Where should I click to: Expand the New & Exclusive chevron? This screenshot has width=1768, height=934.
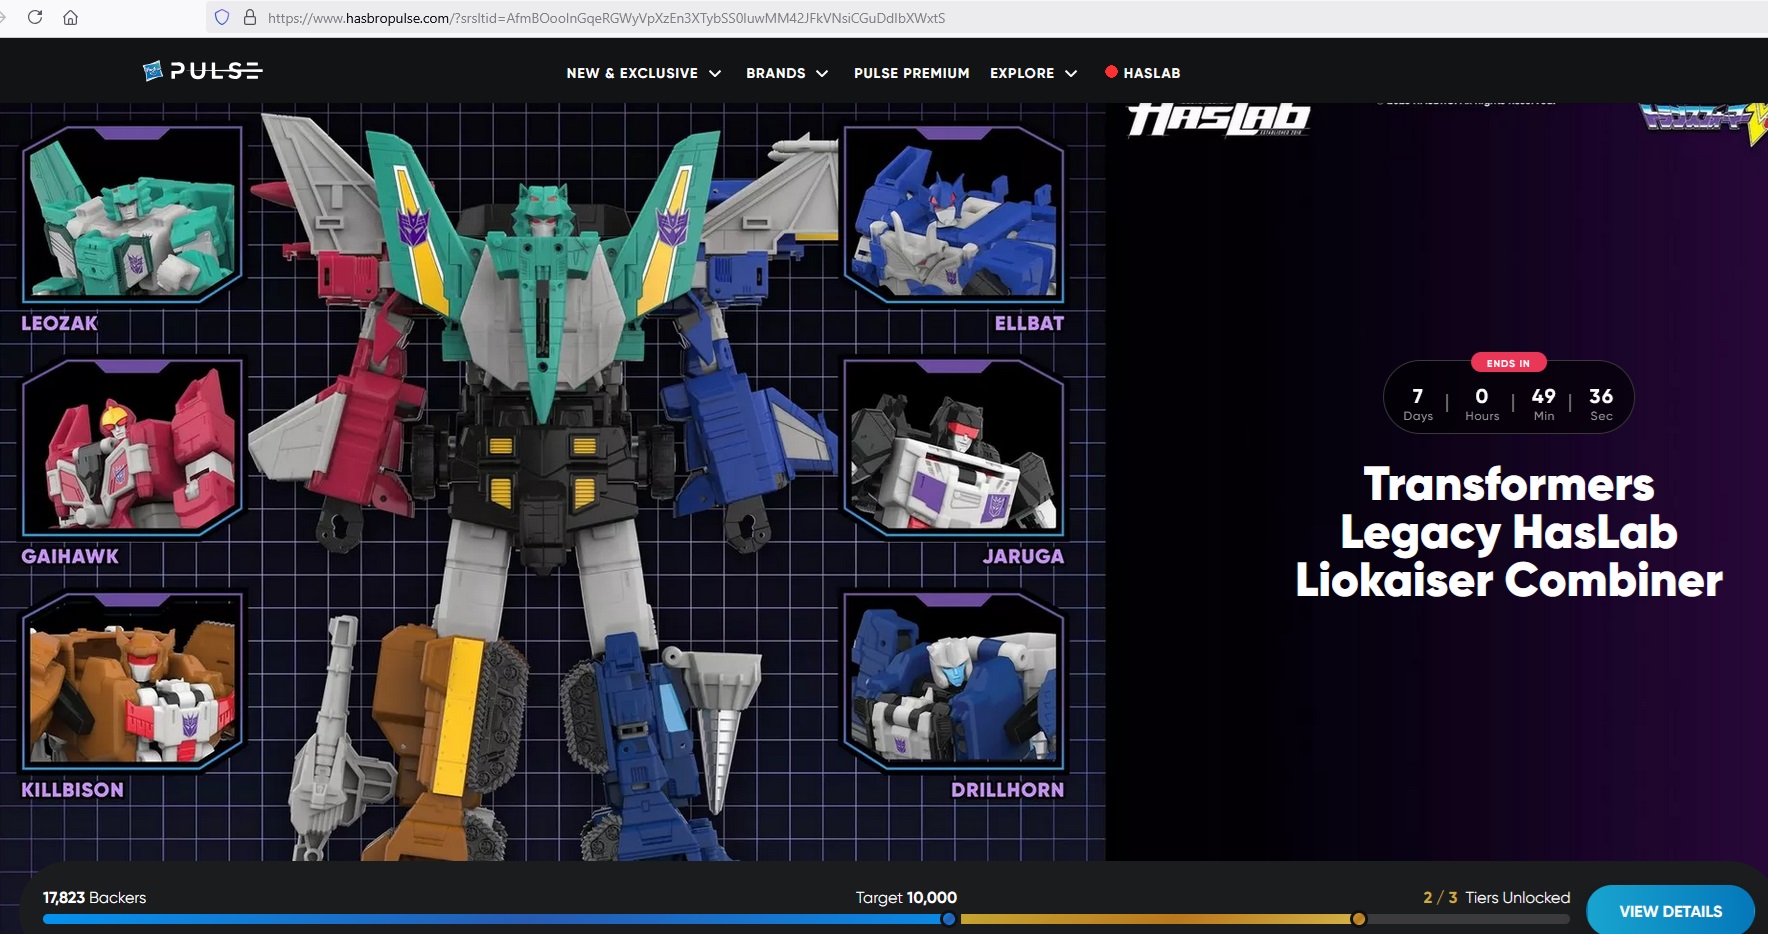pos(715,74)
